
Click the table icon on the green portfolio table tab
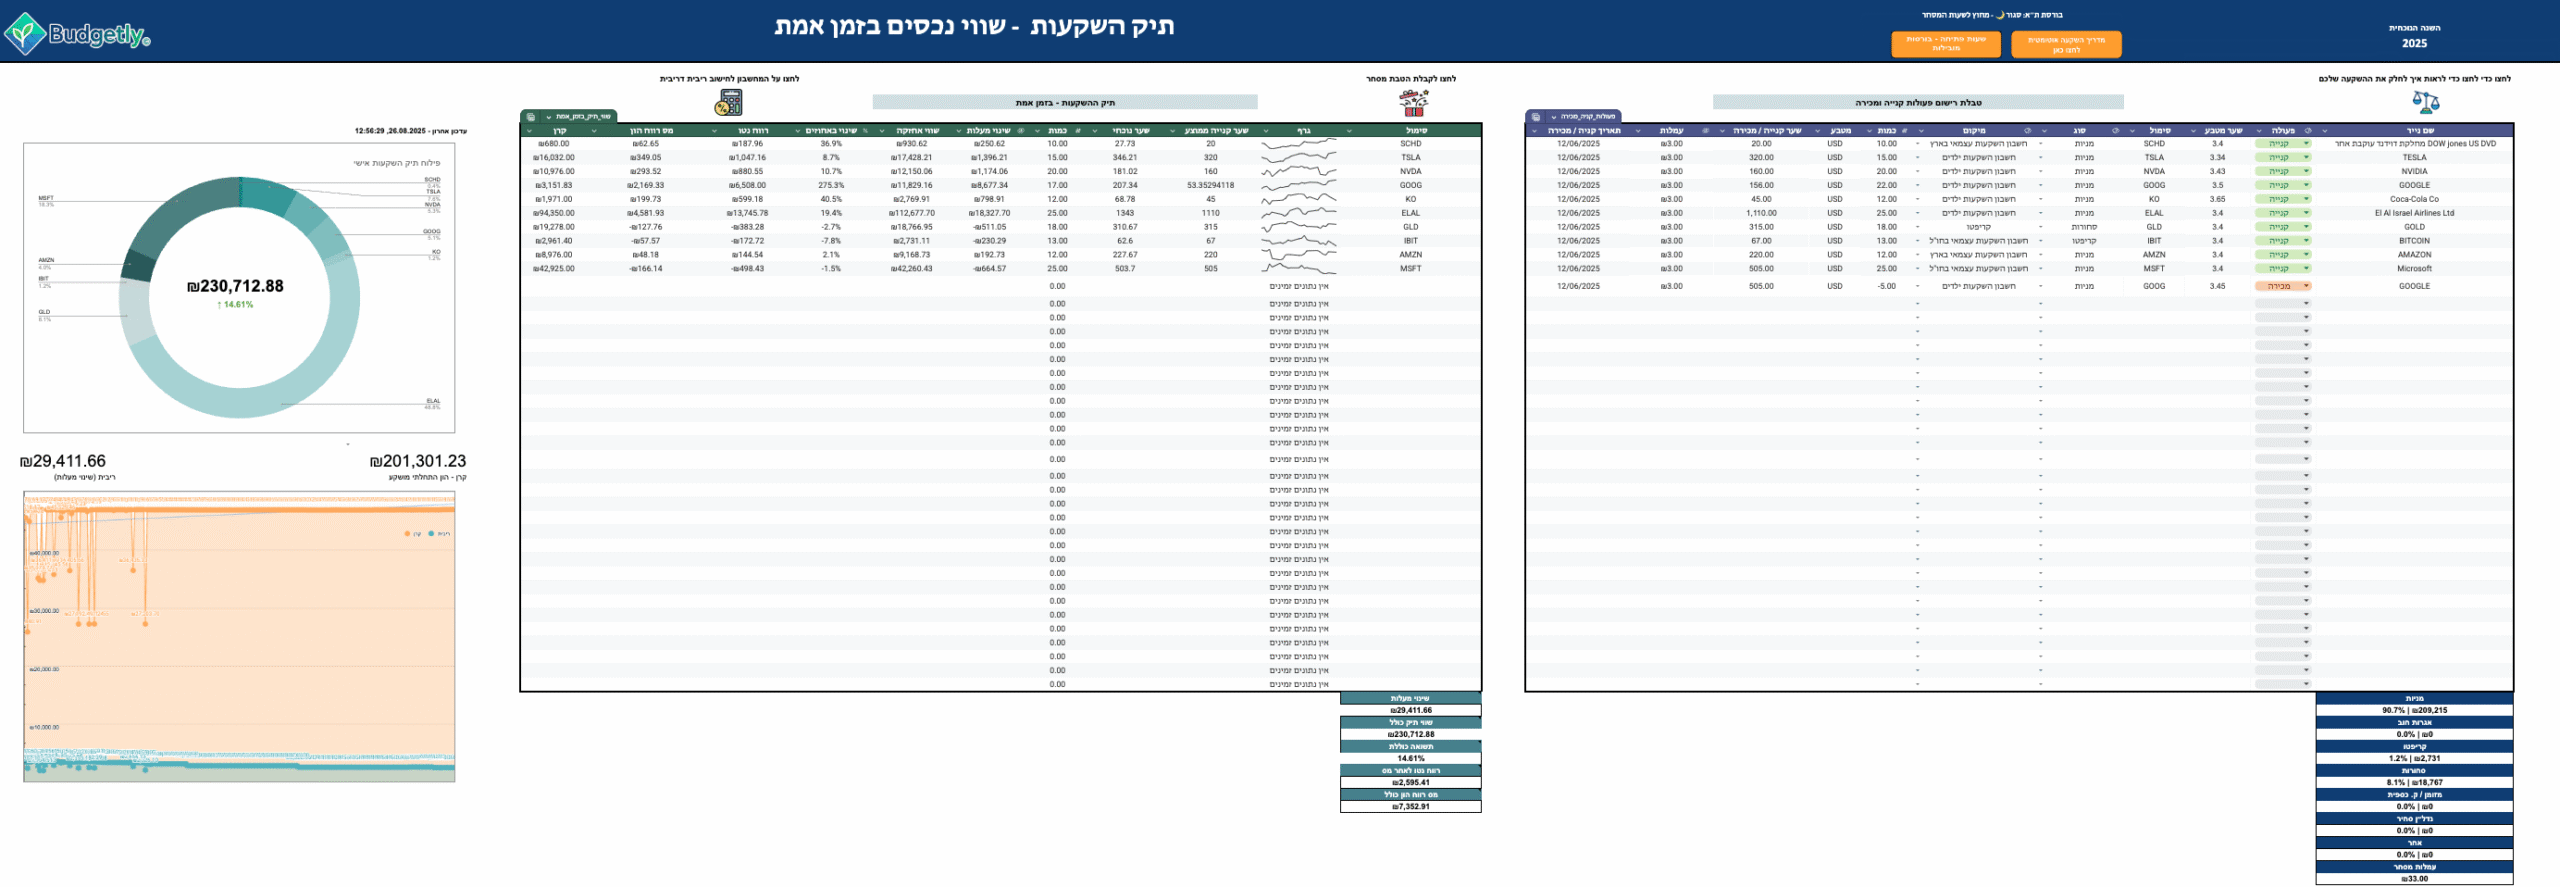pos(531,117)
